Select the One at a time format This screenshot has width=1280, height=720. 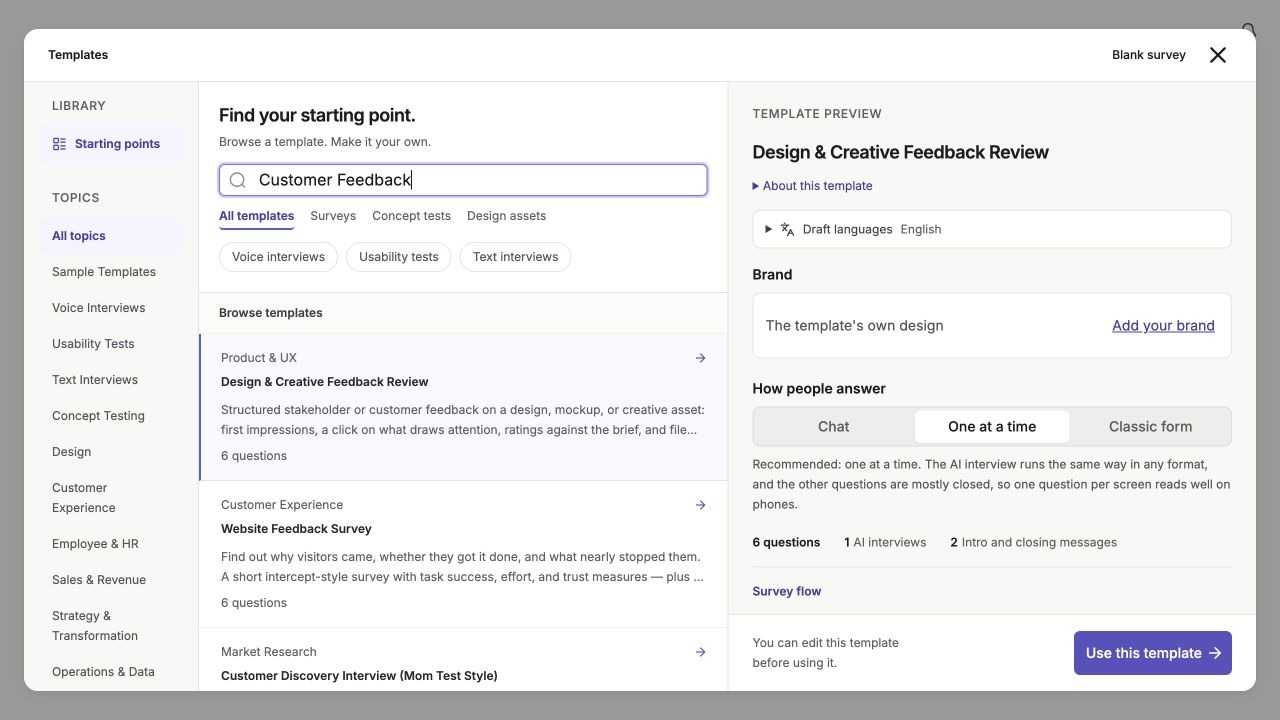point(992,427)
